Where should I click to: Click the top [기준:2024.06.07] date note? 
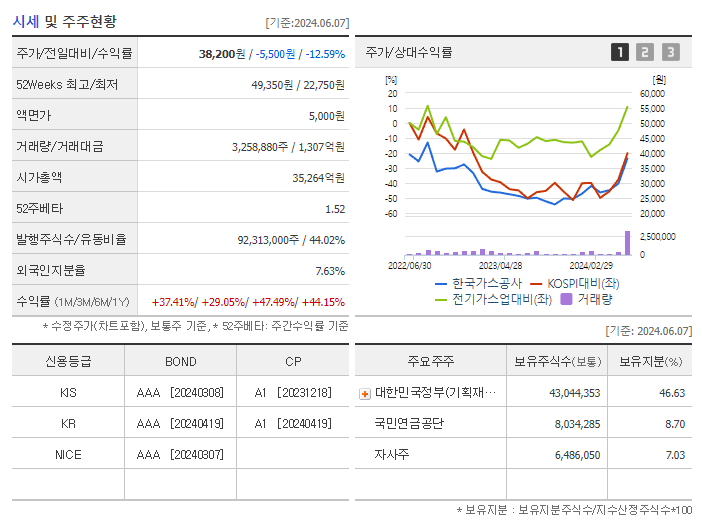[307, 23]
